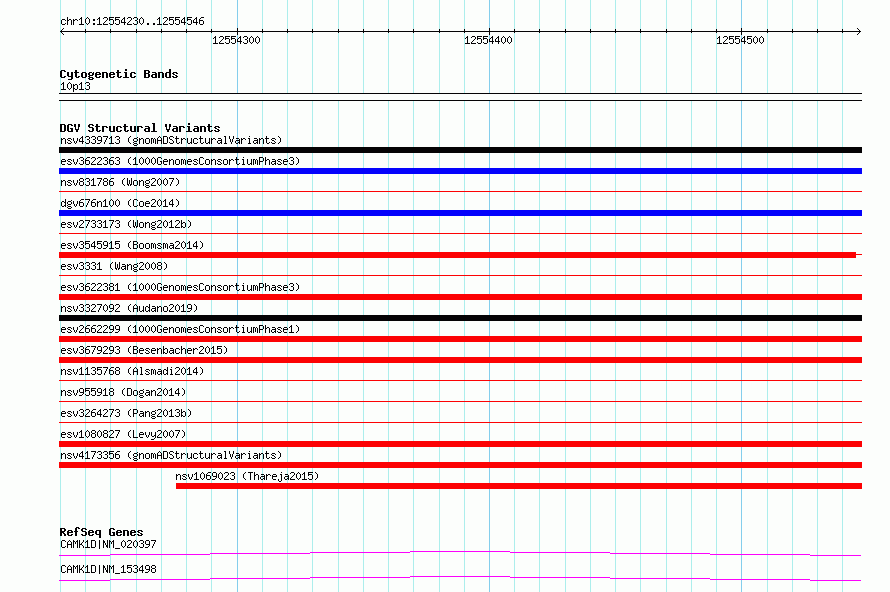Click ruler position 12554500
890x592 pixels.
click(x=740, y=40)
